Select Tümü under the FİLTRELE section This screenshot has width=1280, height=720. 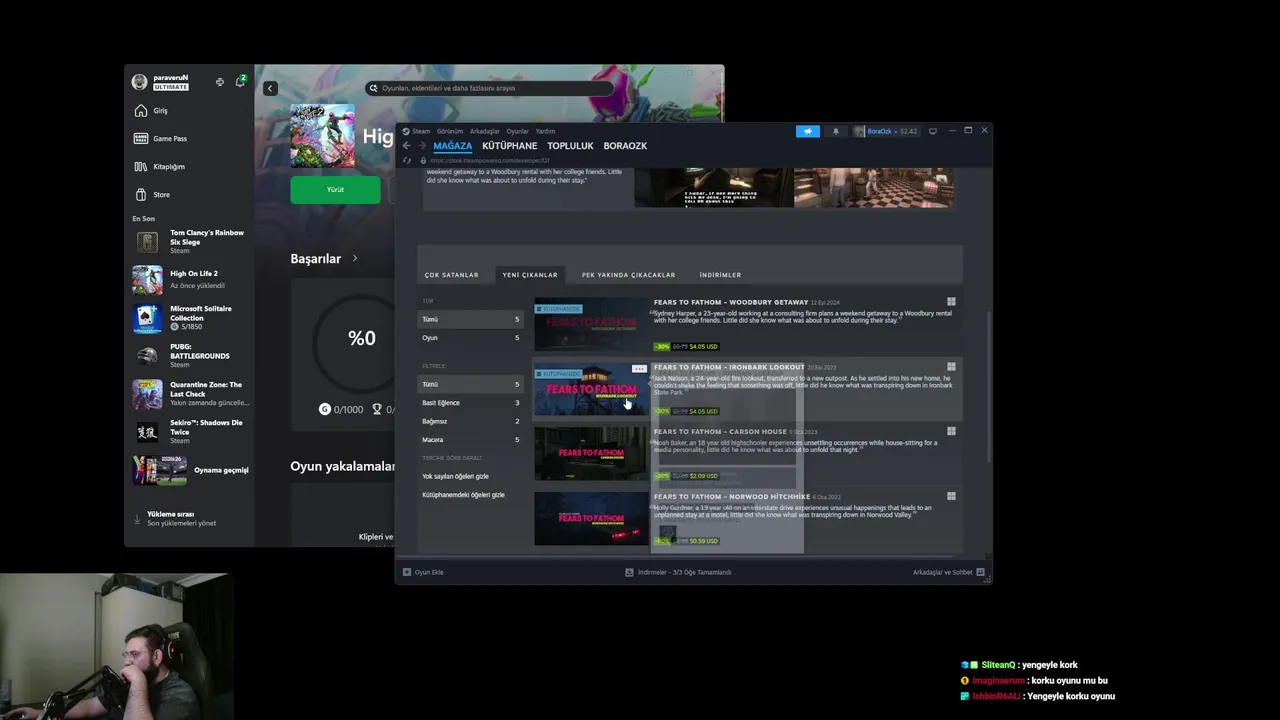[470, 384]
